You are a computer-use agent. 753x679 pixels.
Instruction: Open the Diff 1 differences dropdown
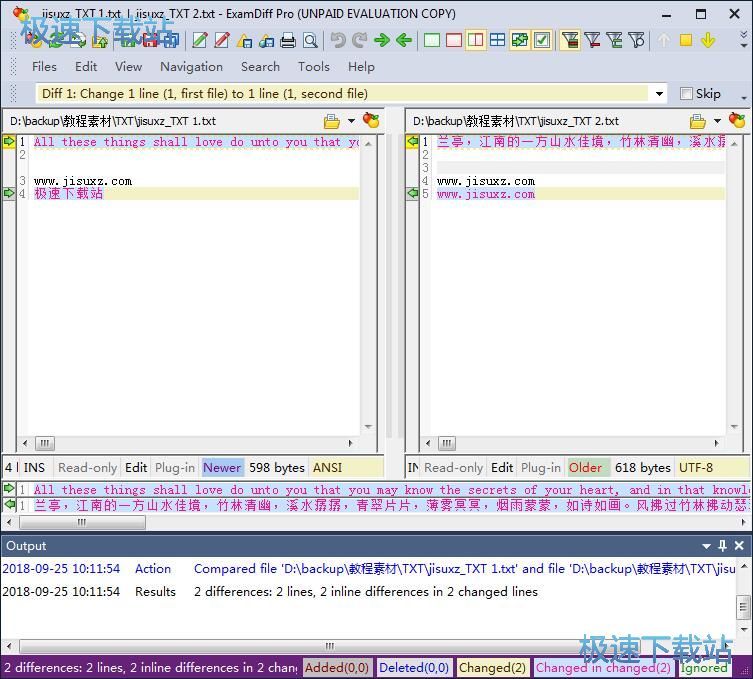(x=659, y=94)
